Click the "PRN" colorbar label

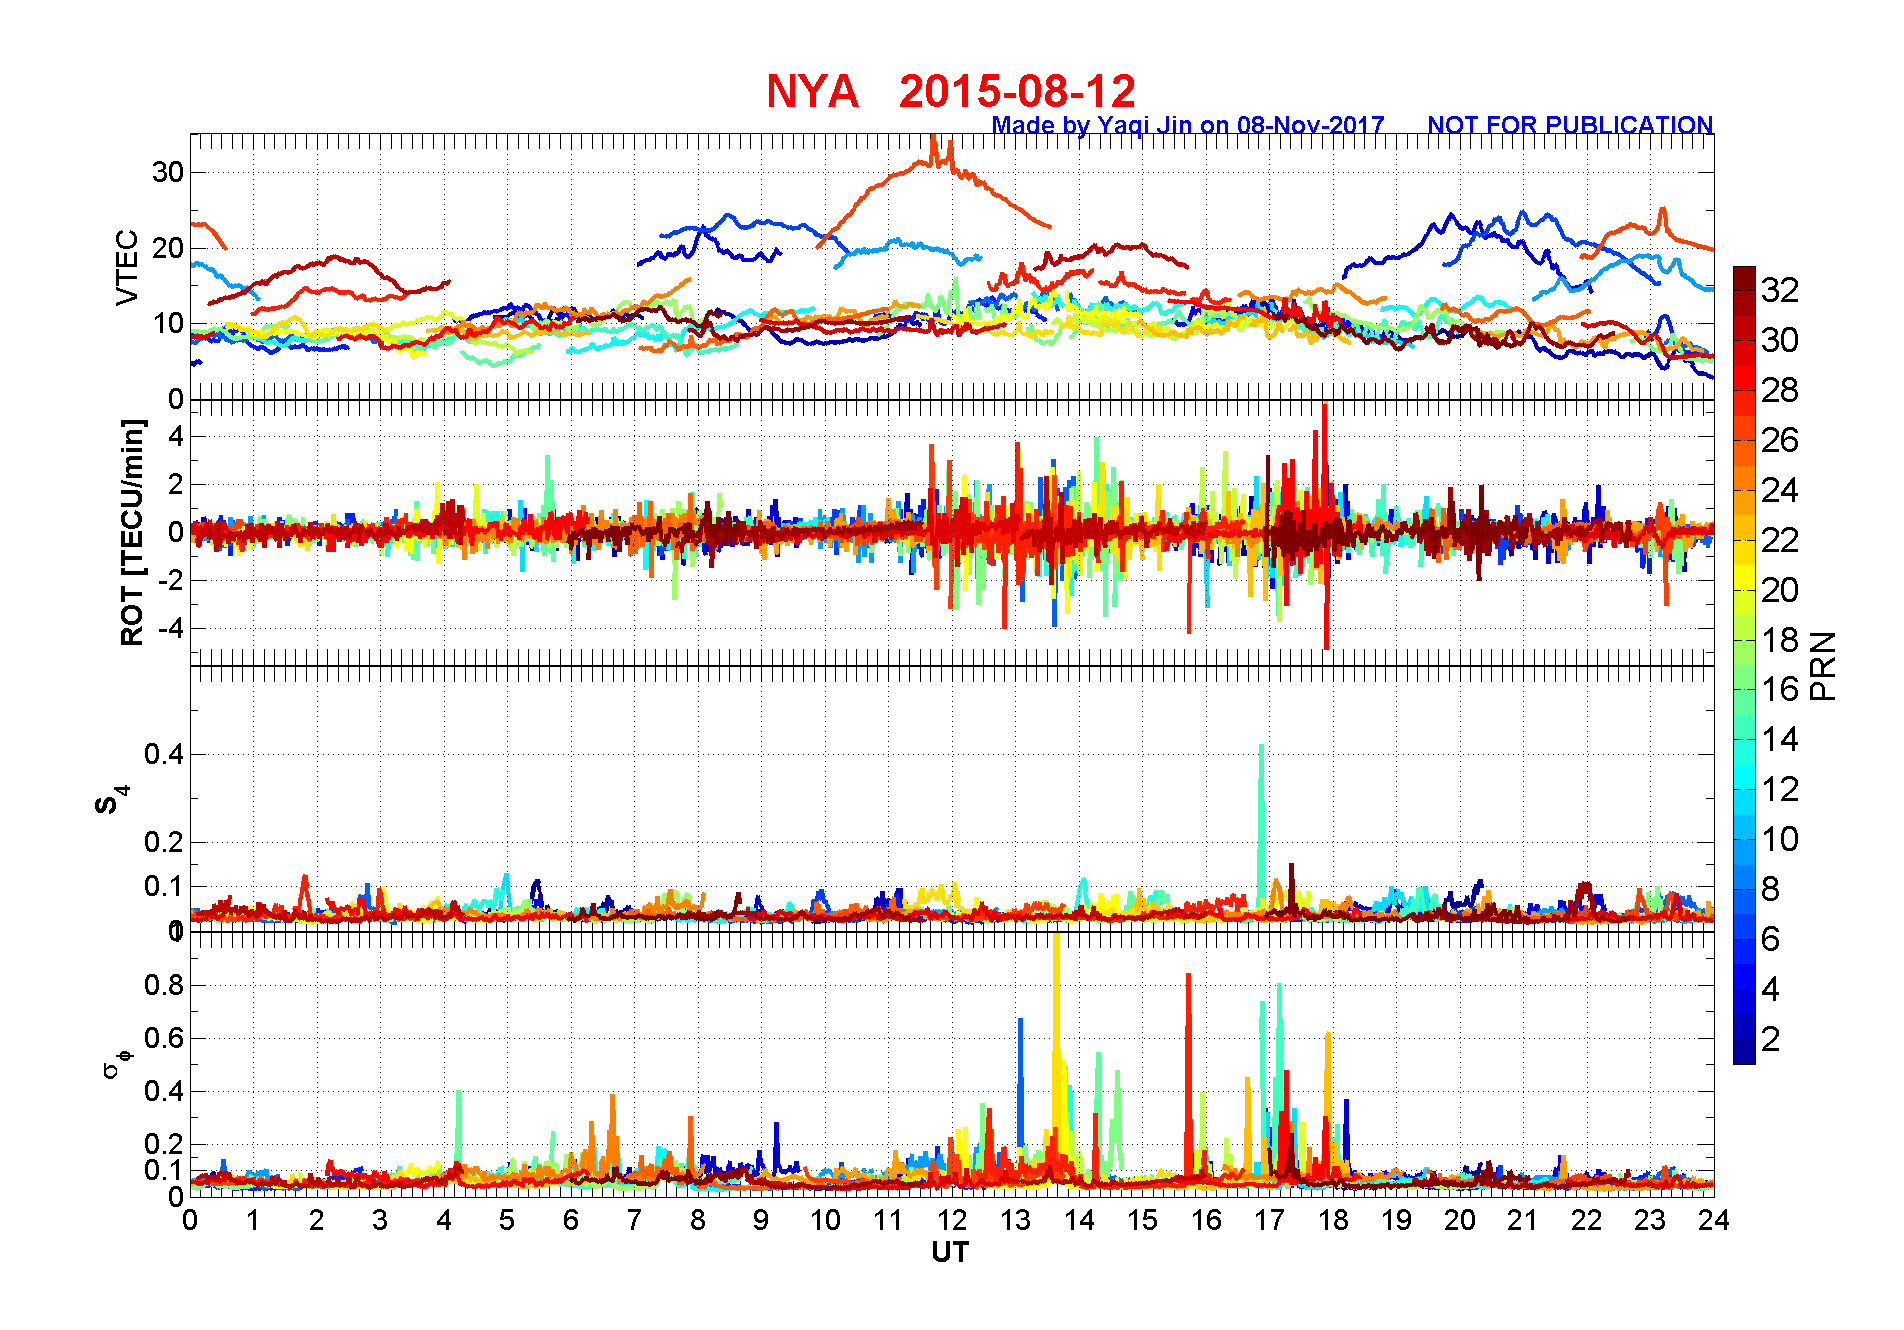1824,666
